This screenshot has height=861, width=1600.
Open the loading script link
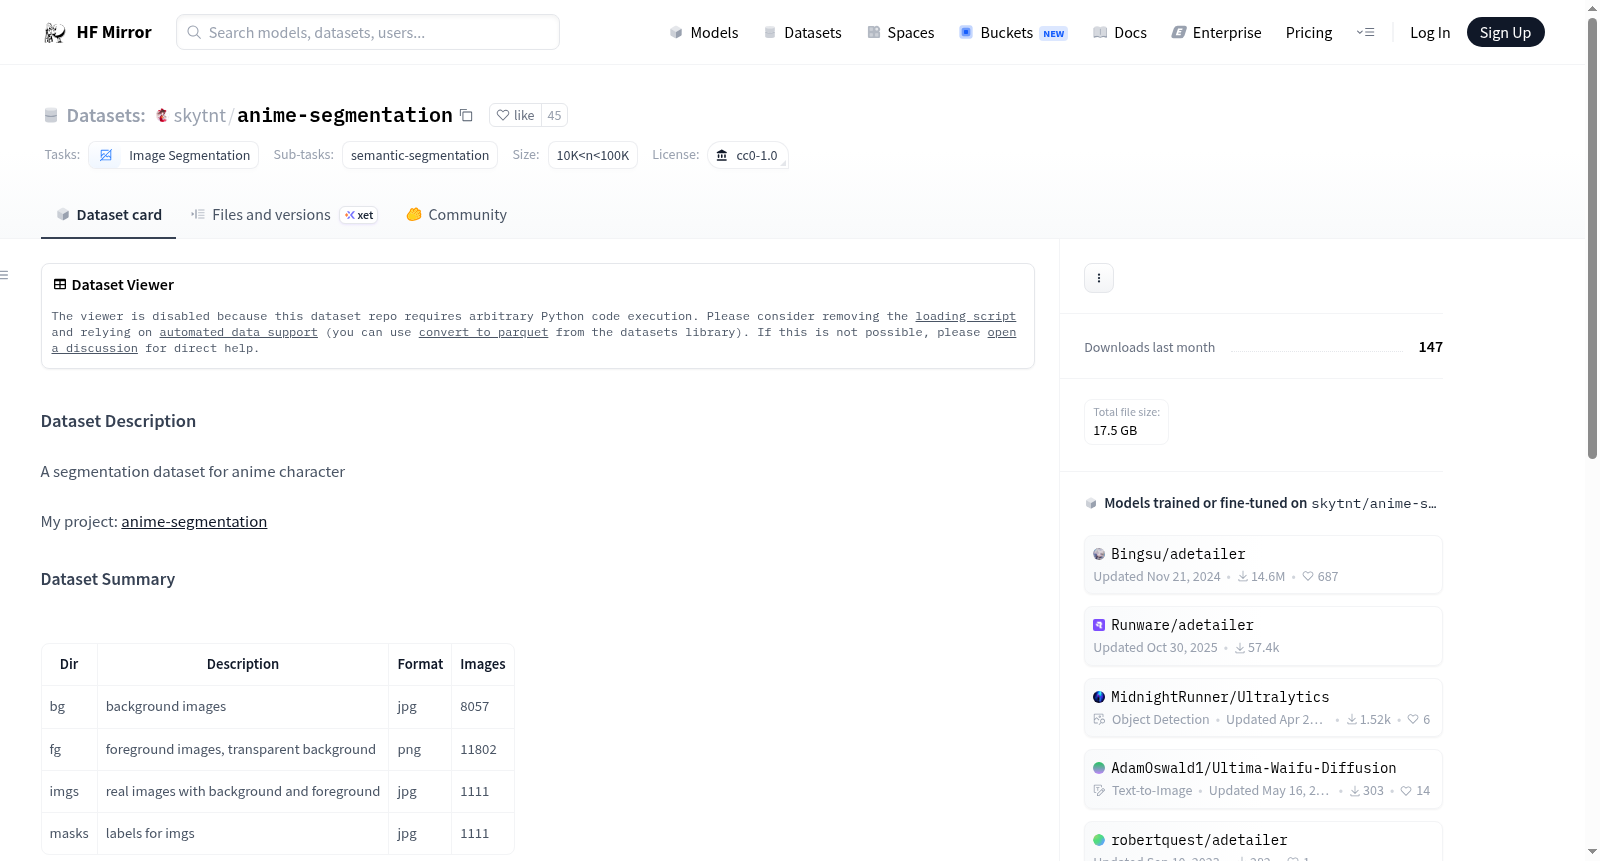point(966,316)
